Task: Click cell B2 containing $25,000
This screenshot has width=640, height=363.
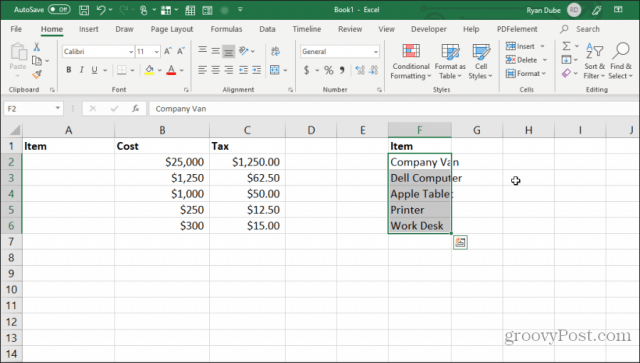Action: pyautogui.click(x=162, y=162)
